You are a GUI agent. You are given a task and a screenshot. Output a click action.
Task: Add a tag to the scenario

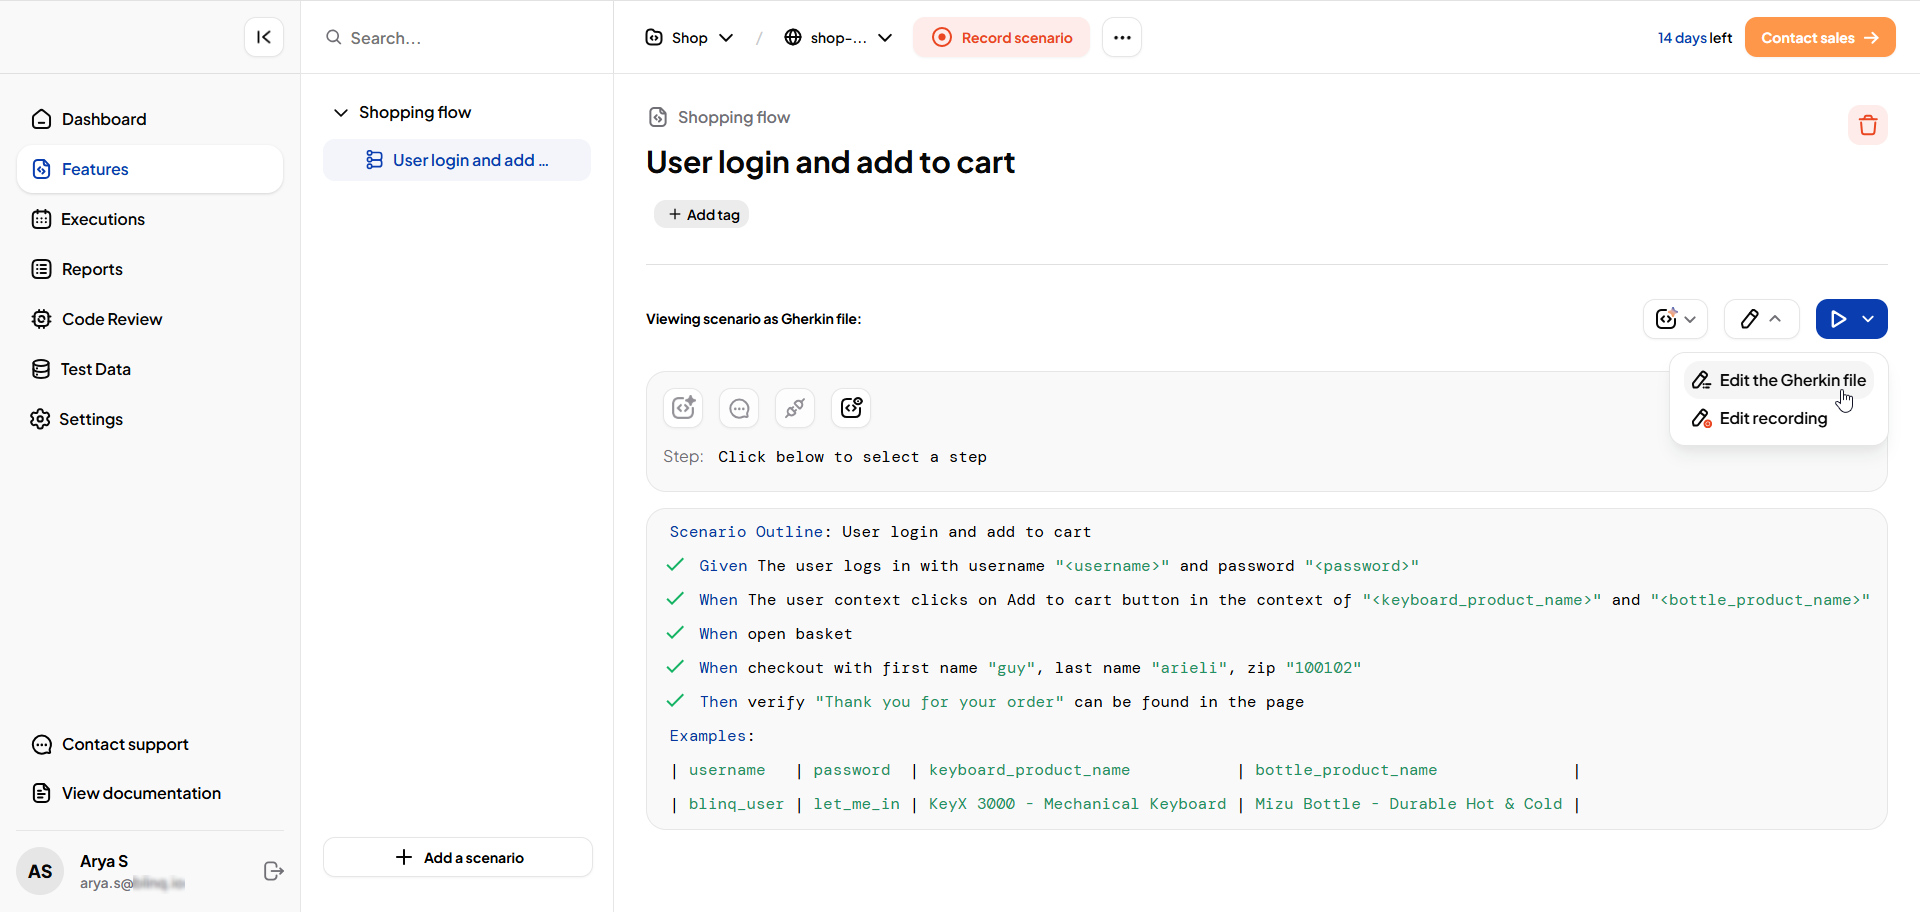pyautogui.click(x=702, y=214)
